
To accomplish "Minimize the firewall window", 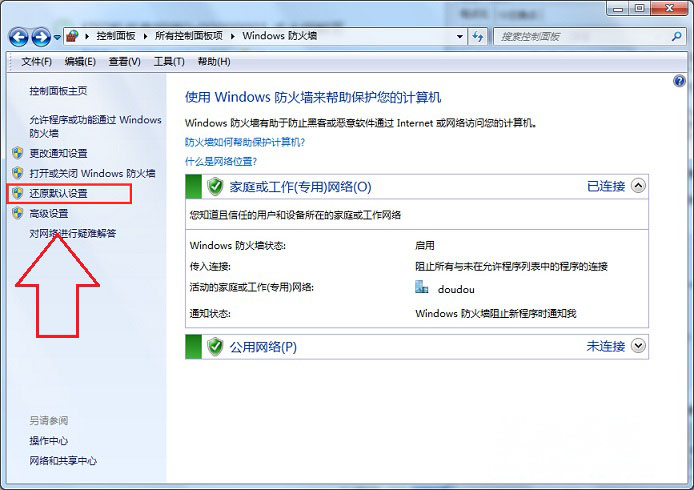I will pyautogui.click(x=618, y=8).
